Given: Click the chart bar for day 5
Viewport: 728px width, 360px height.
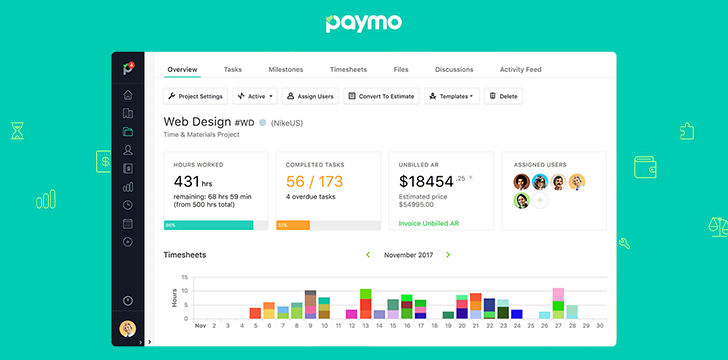Looking at the screenshot, I should pos(255,313).
